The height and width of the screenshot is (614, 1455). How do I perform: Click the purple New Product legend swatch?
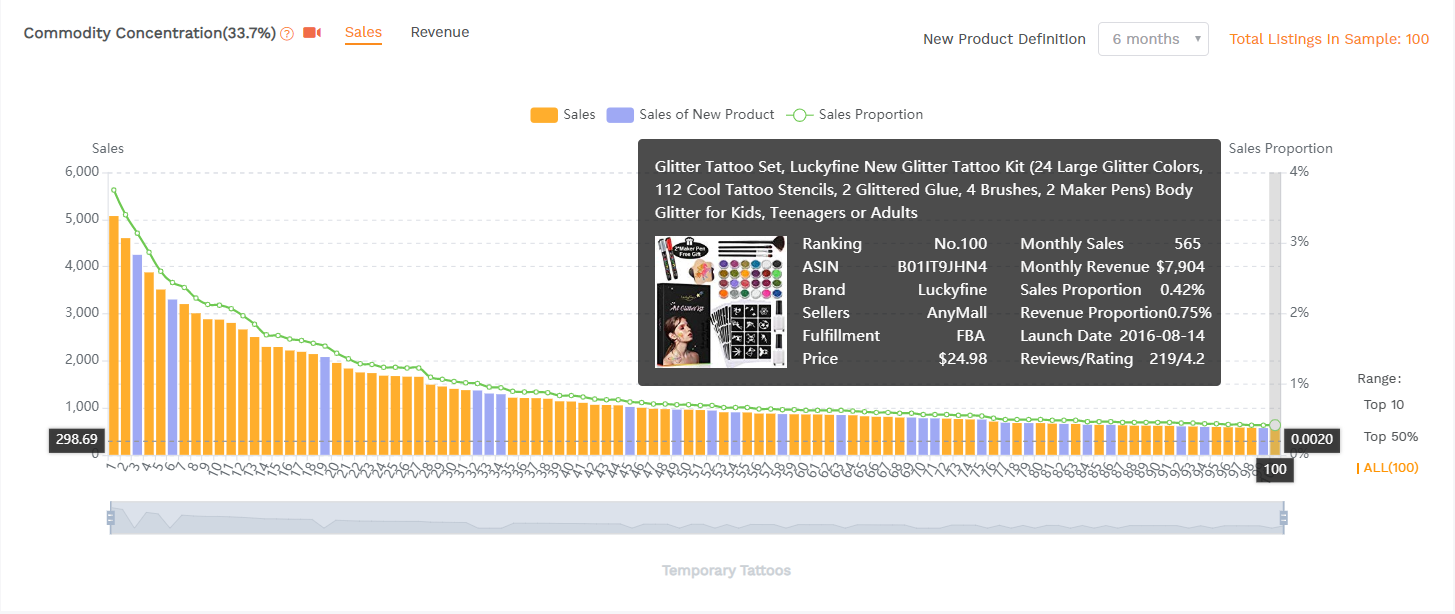click(620, 114)
